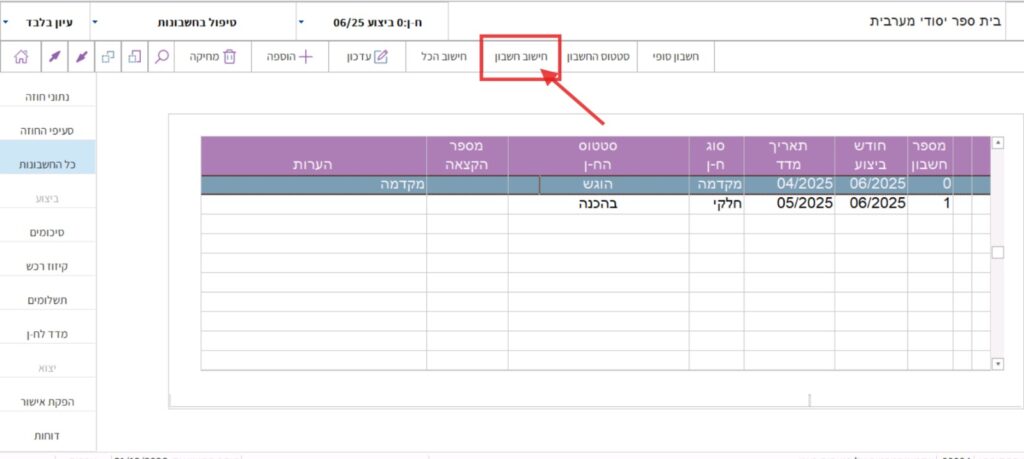Click the single-window icon beside the magnifier
Image resolution: width=1024 pixels, height=459 pixels.
[134, 57]
